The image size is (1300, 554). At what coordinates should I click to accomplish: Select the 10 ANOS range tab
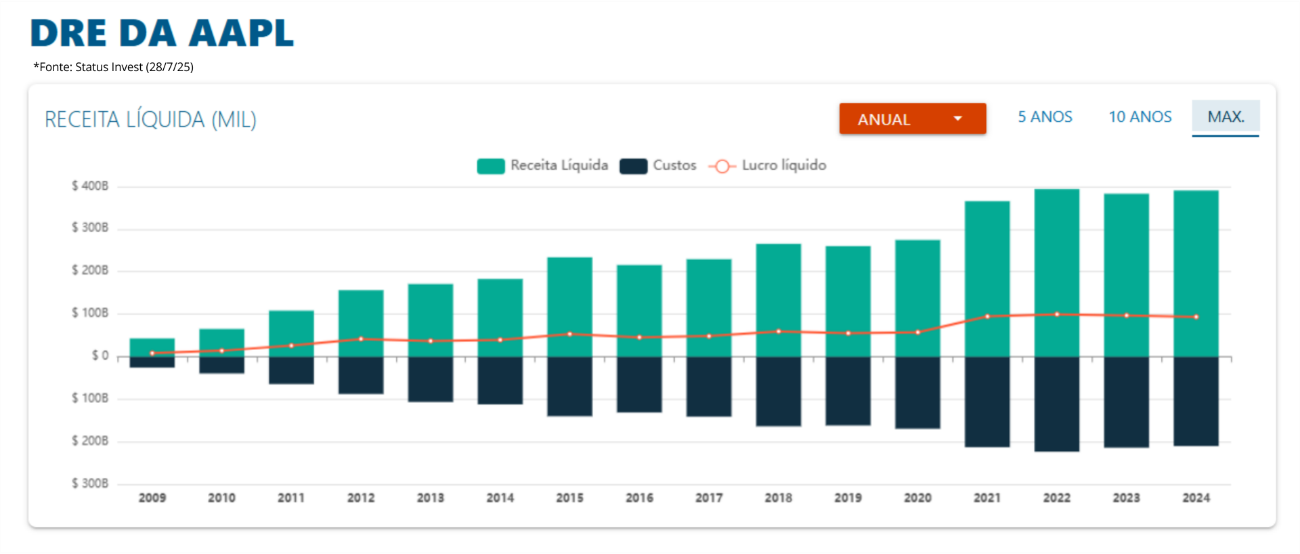[1140, 117]
